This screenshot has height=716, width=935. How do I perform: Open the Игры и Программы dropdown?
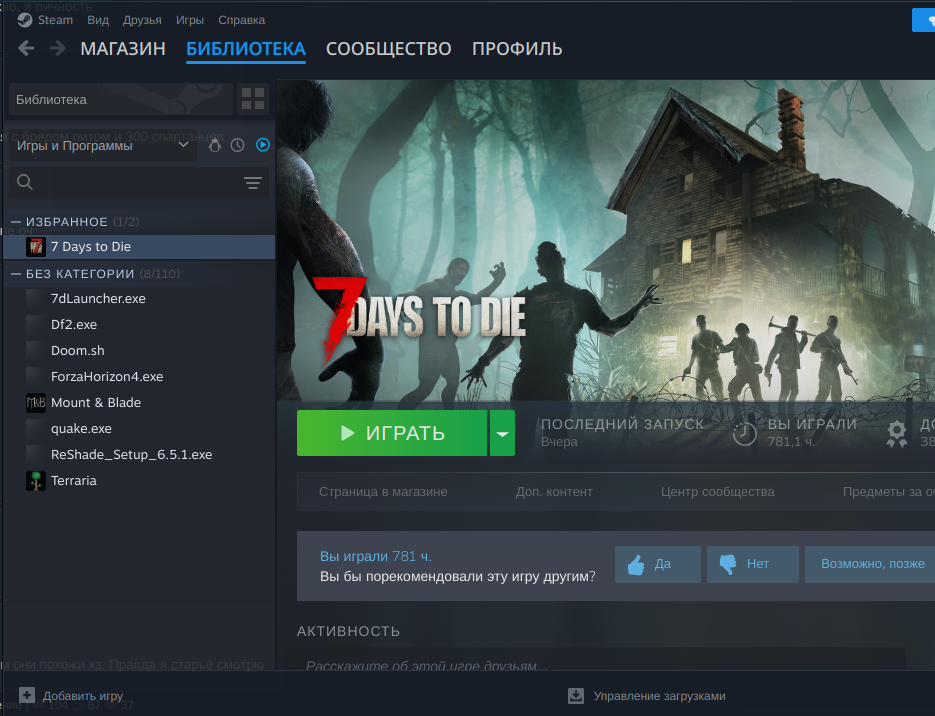pyautogui.click(x=103, y=145)
